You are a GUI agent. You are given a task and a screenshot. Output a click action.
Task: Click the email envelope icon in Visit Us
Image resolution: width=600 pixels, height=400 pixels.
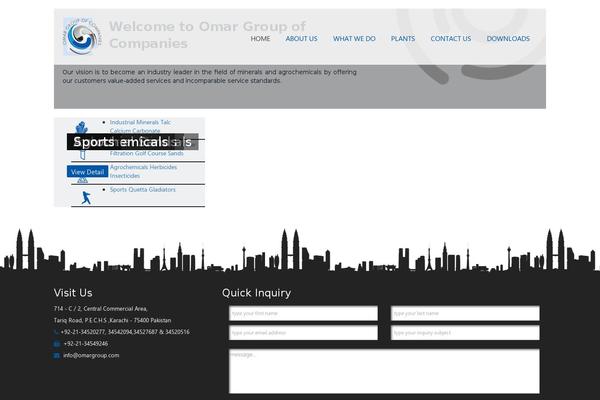(57, 356)
